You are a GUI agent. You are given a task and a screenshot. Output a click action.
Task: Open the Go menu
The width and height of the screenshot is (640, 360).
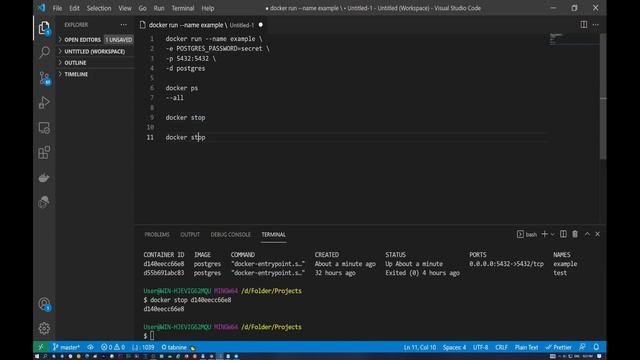point(142,8)
